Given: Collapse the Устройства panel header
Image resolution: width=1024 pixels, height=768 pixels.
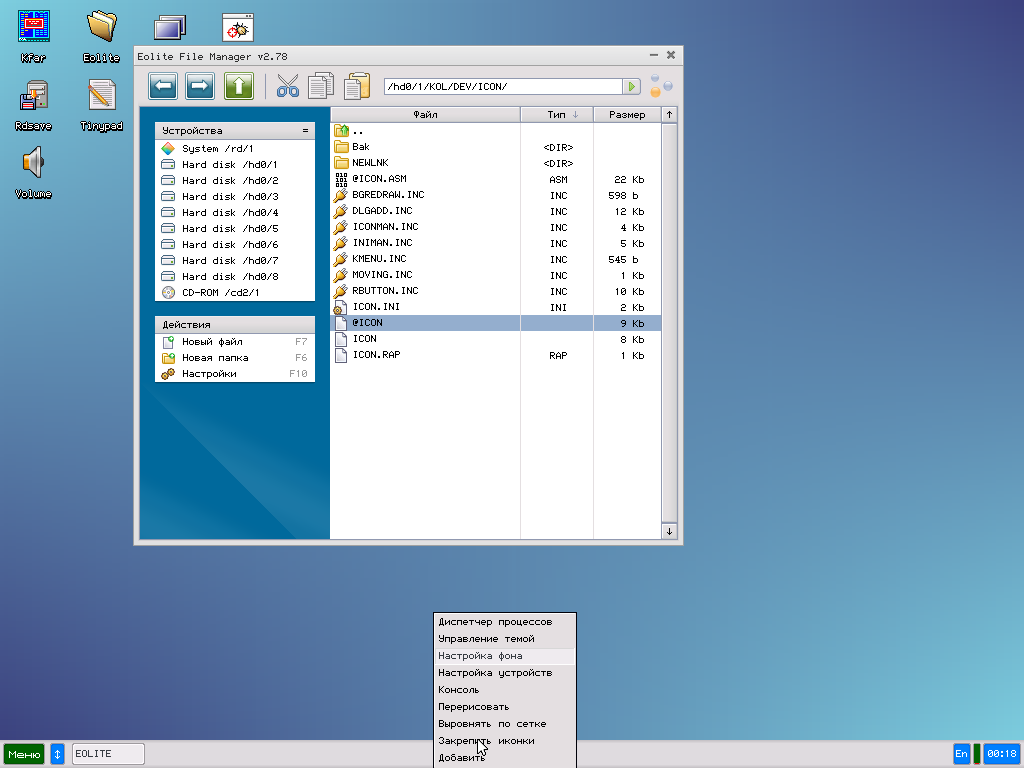Looking at the screenshot, I should click(305, 131).
